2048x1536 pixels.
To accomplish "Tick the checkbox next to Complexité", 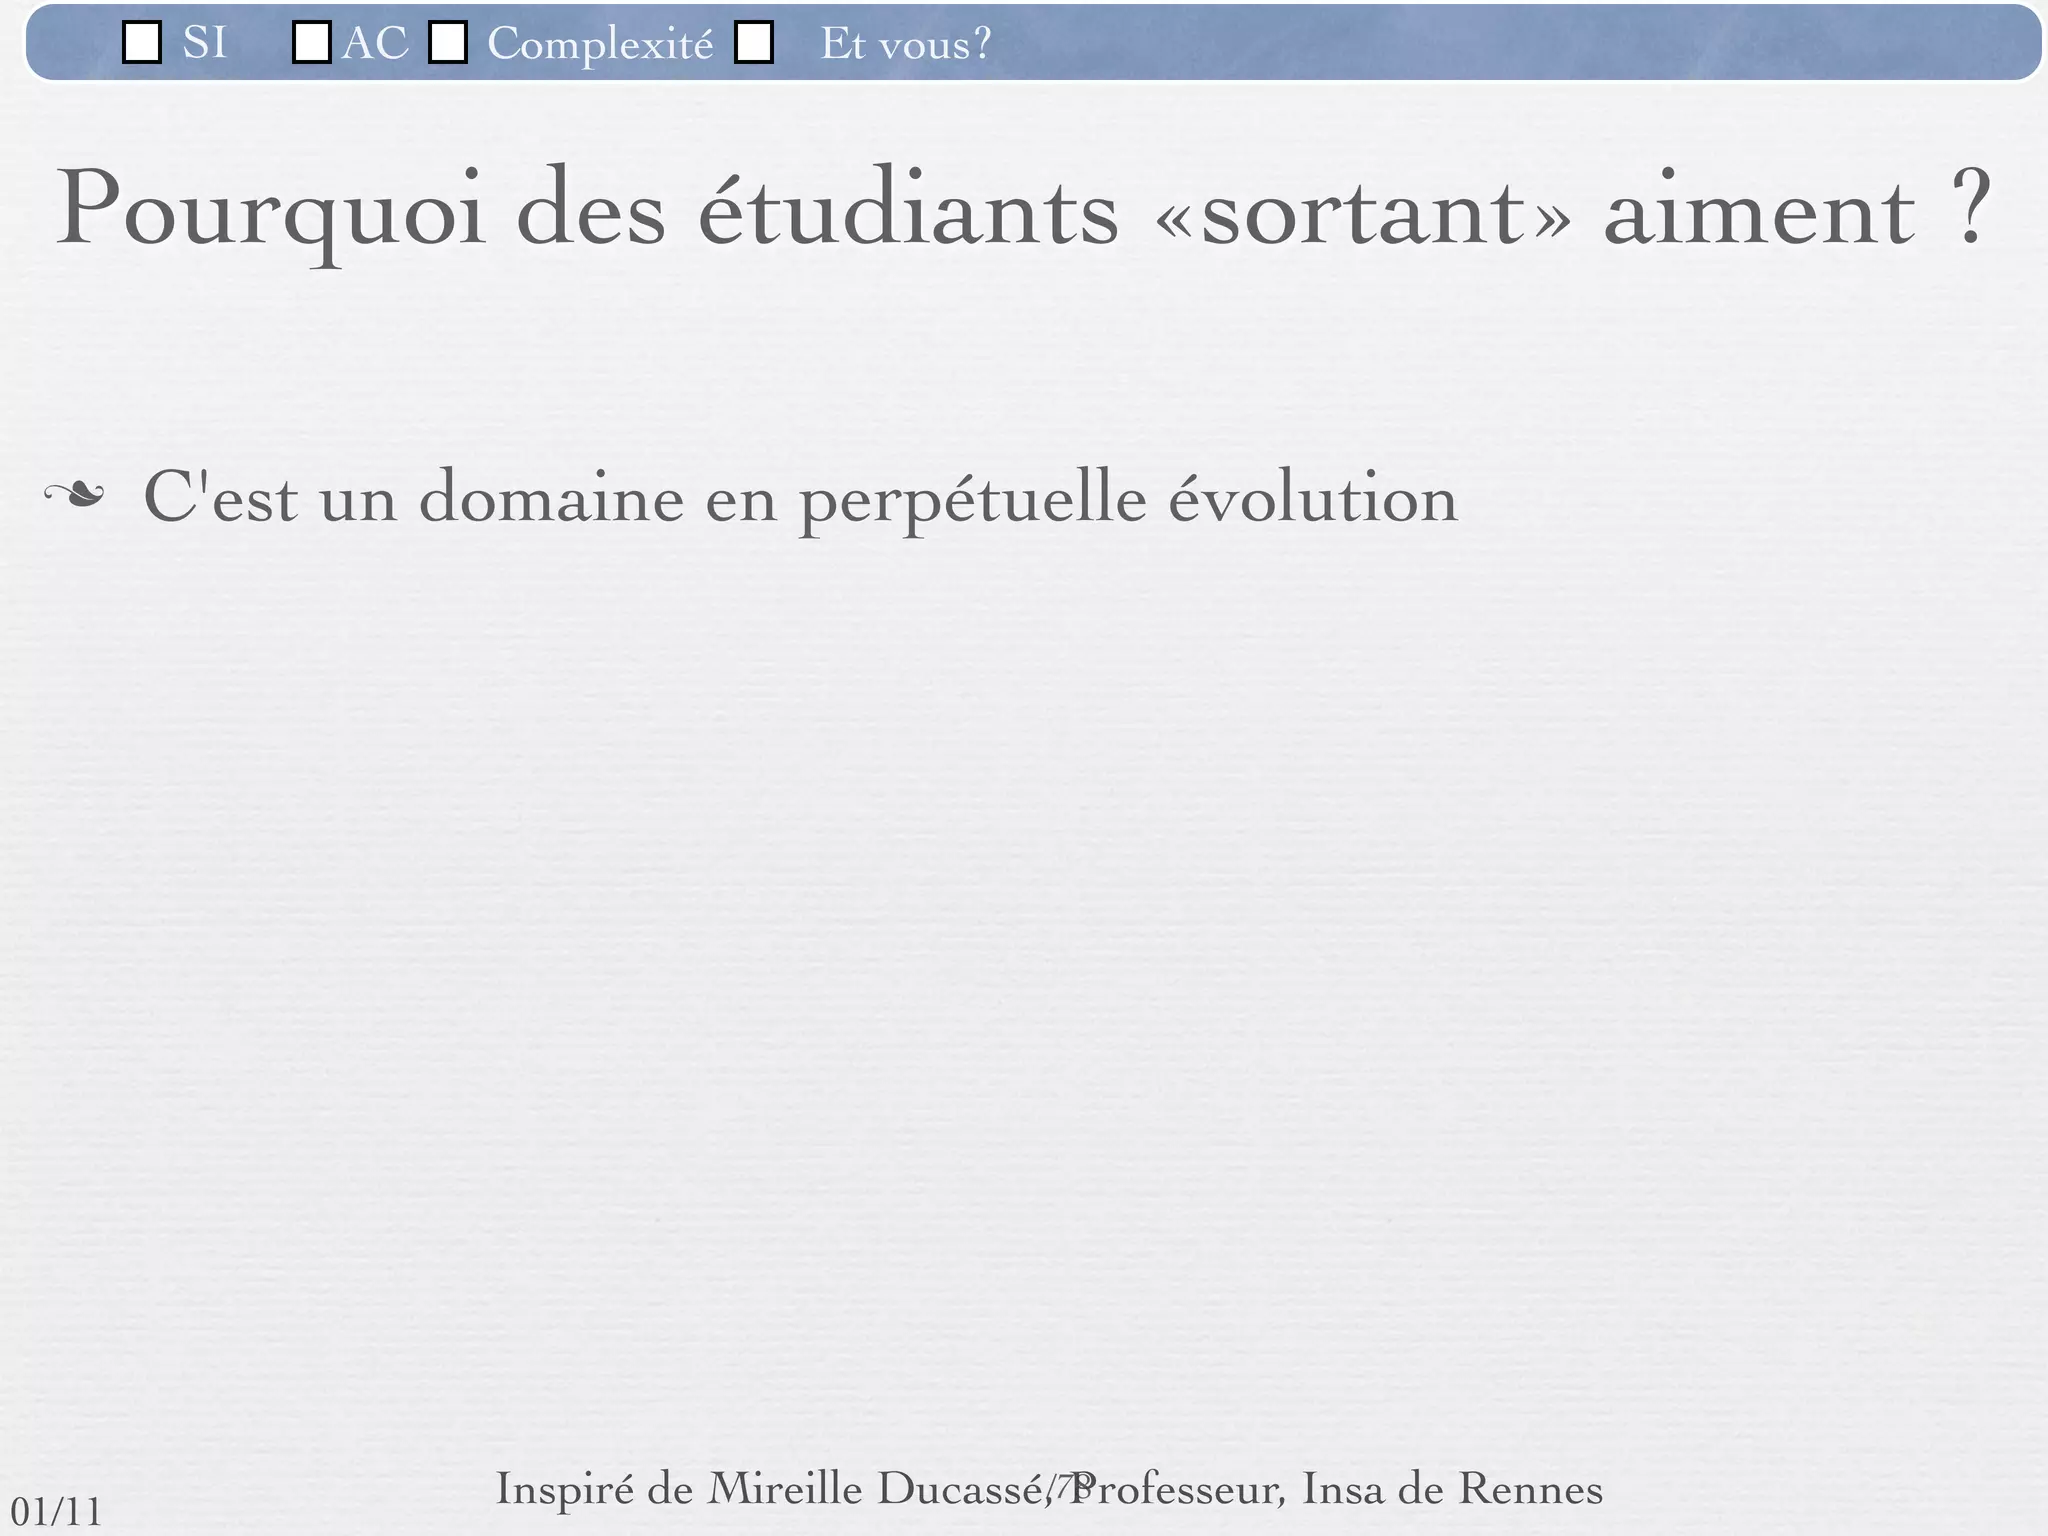I will (448, 43).
